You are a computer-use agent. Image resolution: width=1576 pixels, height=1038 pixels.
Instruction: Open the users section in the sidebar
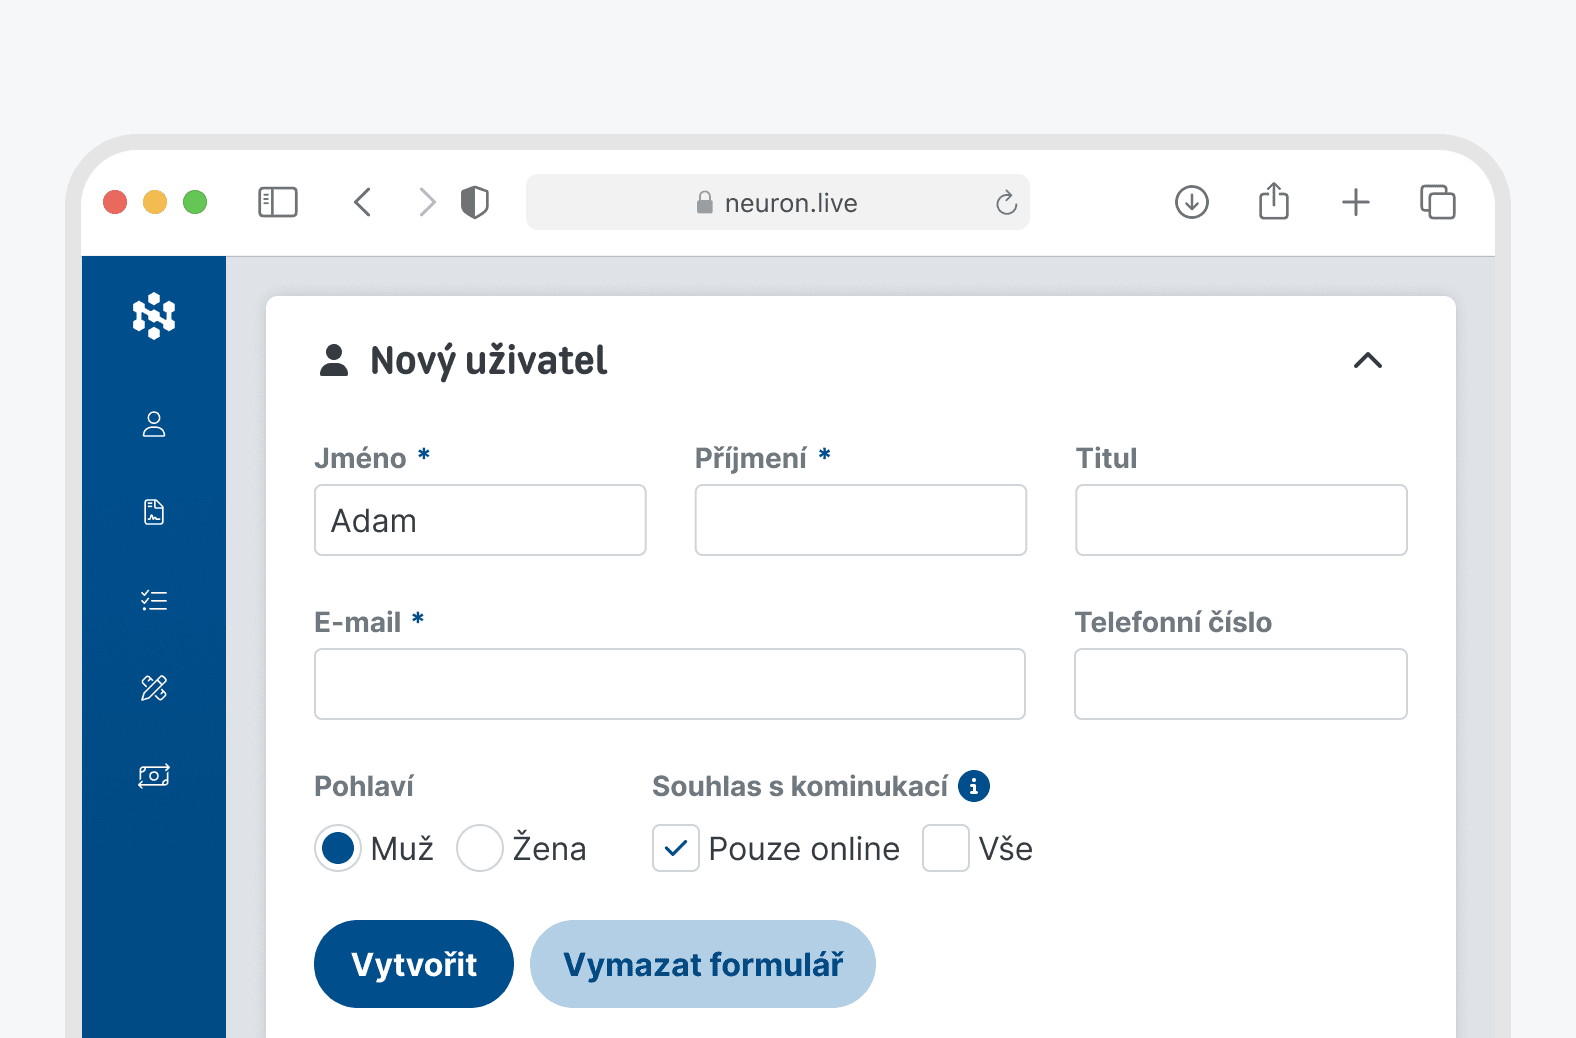tap(154, 424)
